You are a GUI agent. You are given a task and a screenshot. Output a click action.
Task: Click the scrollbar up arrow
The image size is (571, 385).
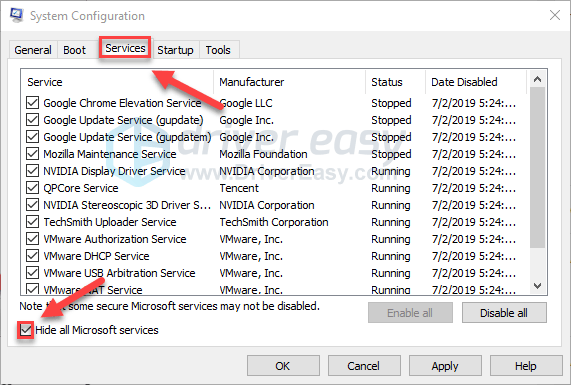pyautogui.click(x=537, y=79)
